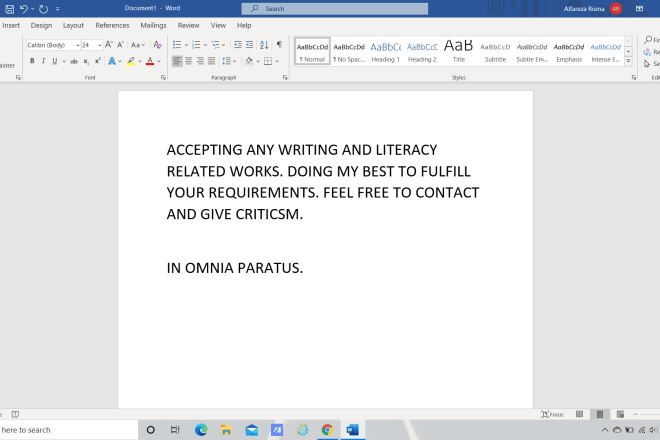This screenshot has height=440, width=660.
Task: Apply red font color
Action: point(150,61)
